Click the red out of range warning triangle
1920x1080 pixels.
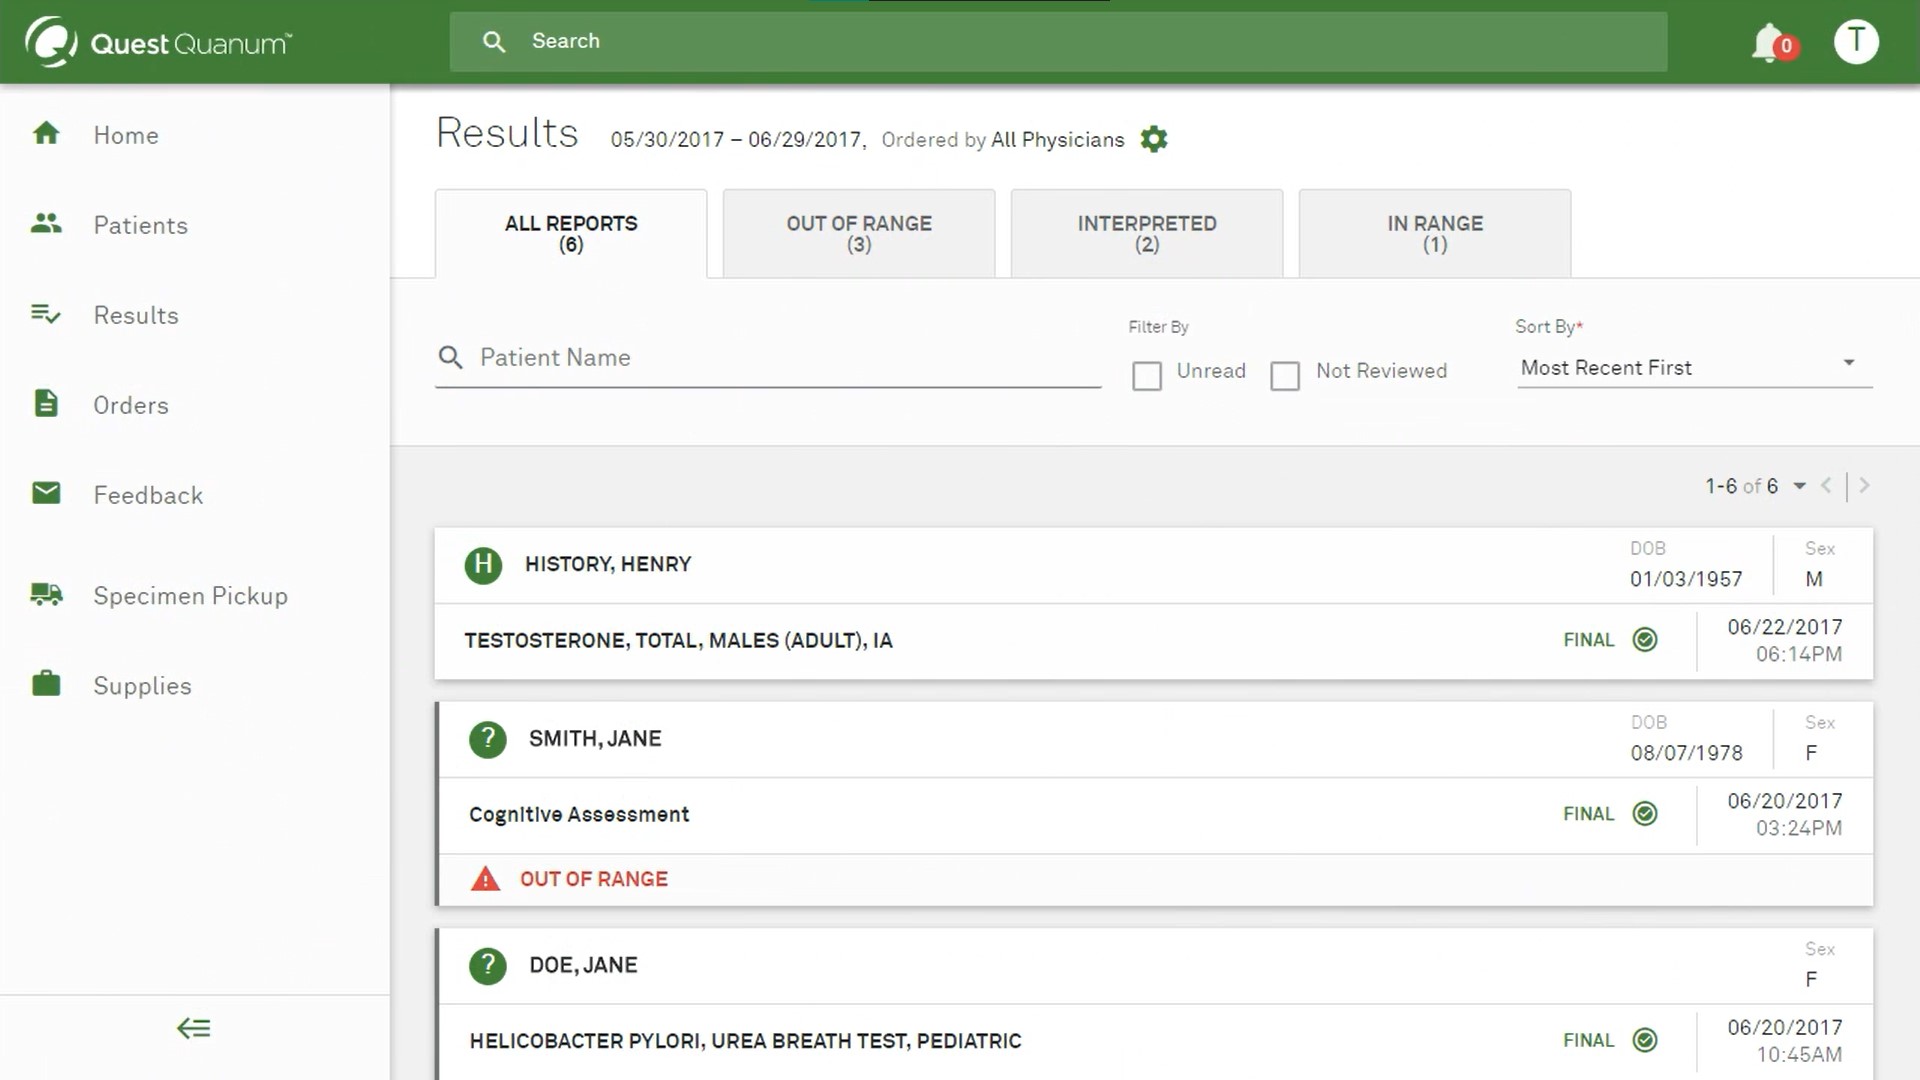(x=485, y=879)
